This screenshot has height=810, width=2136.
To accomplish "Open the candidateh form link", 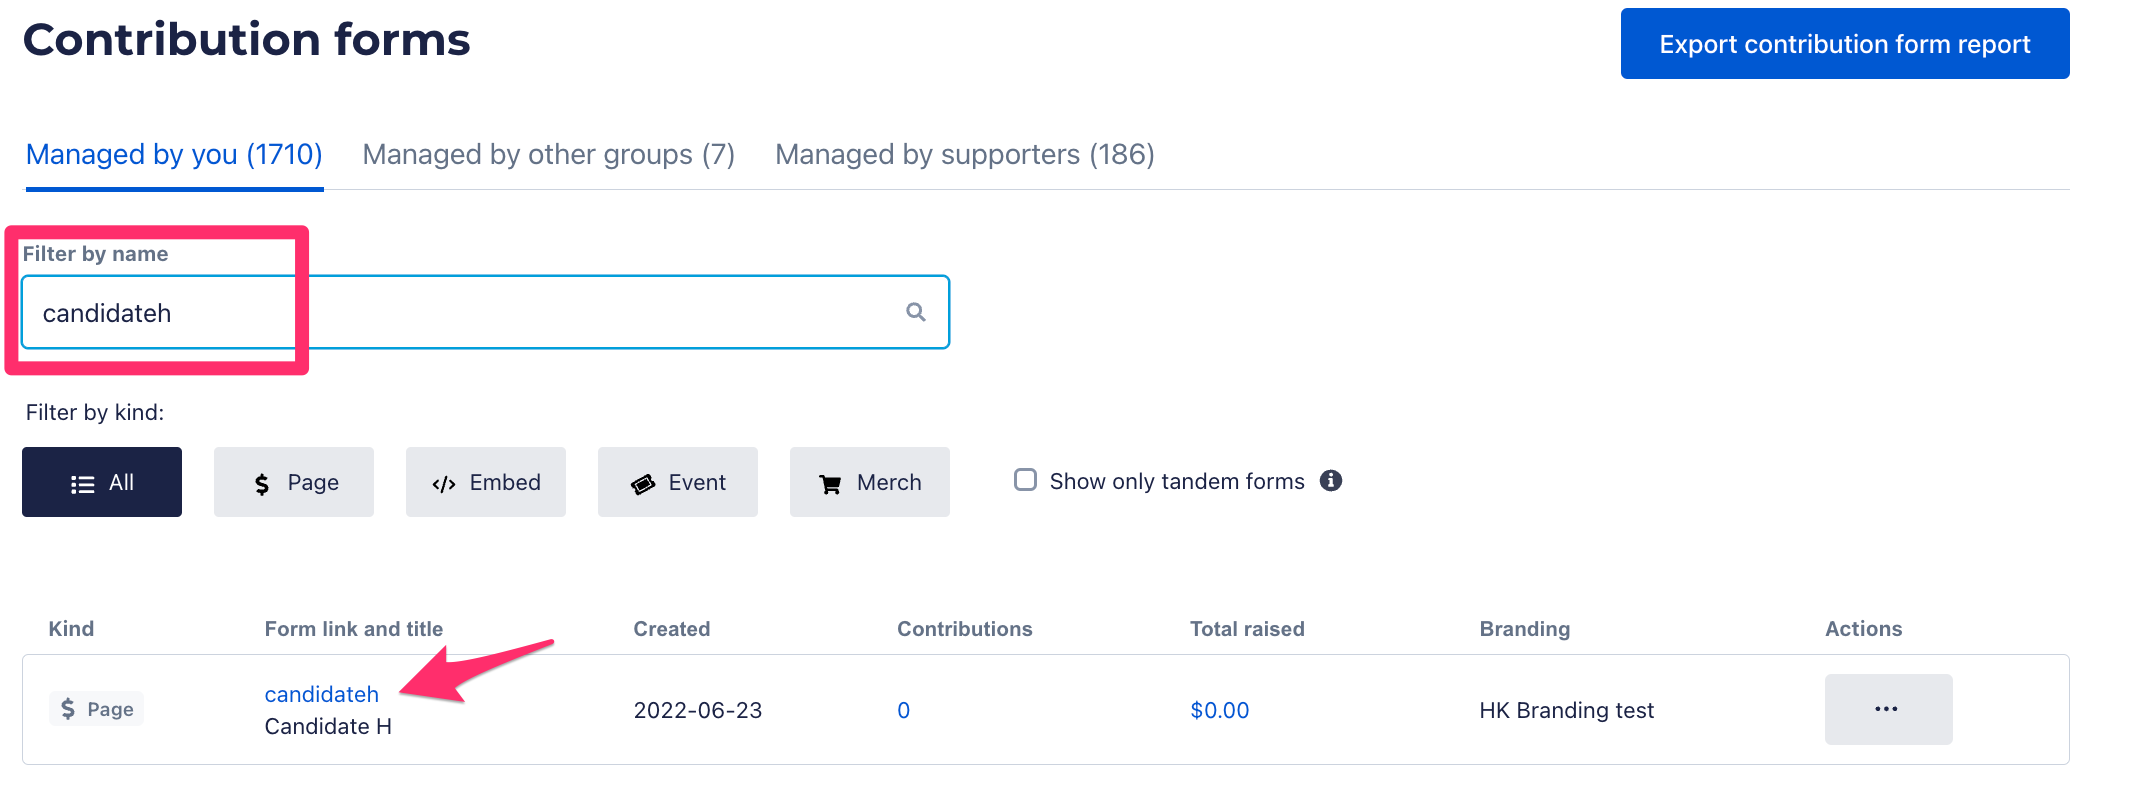I will [322, 694].
